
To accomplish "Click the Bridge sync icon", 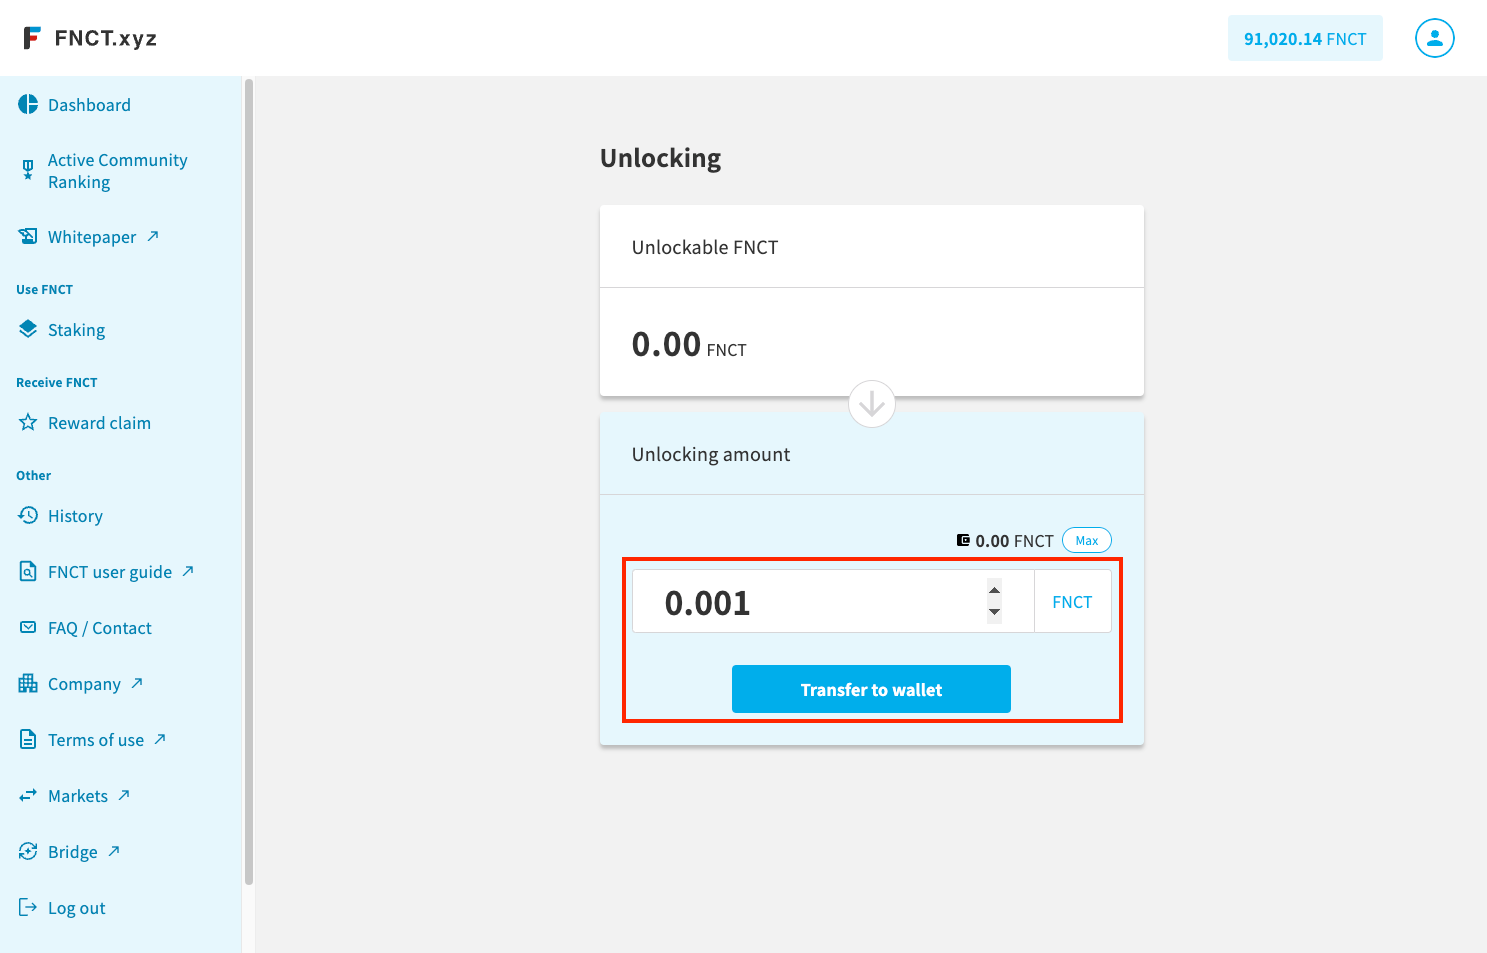I will [28, 851].
